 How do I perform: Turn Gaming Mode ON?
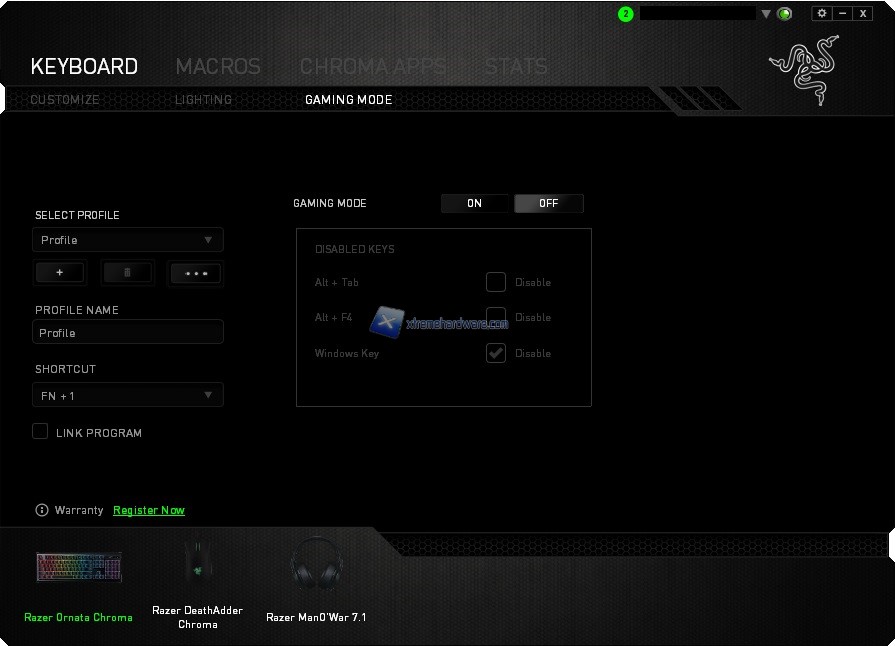pyautogui.click(x=475, y=203)
